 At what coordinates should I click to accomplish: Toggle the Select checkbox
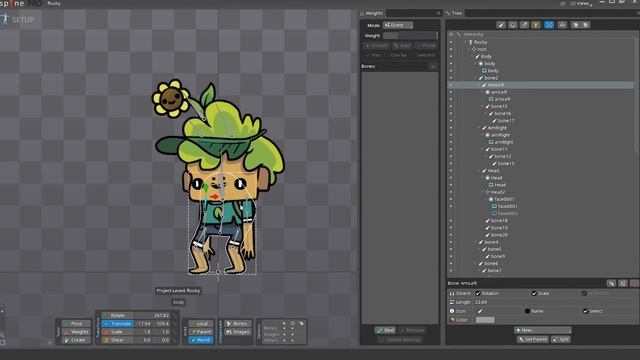pos(586,311)
